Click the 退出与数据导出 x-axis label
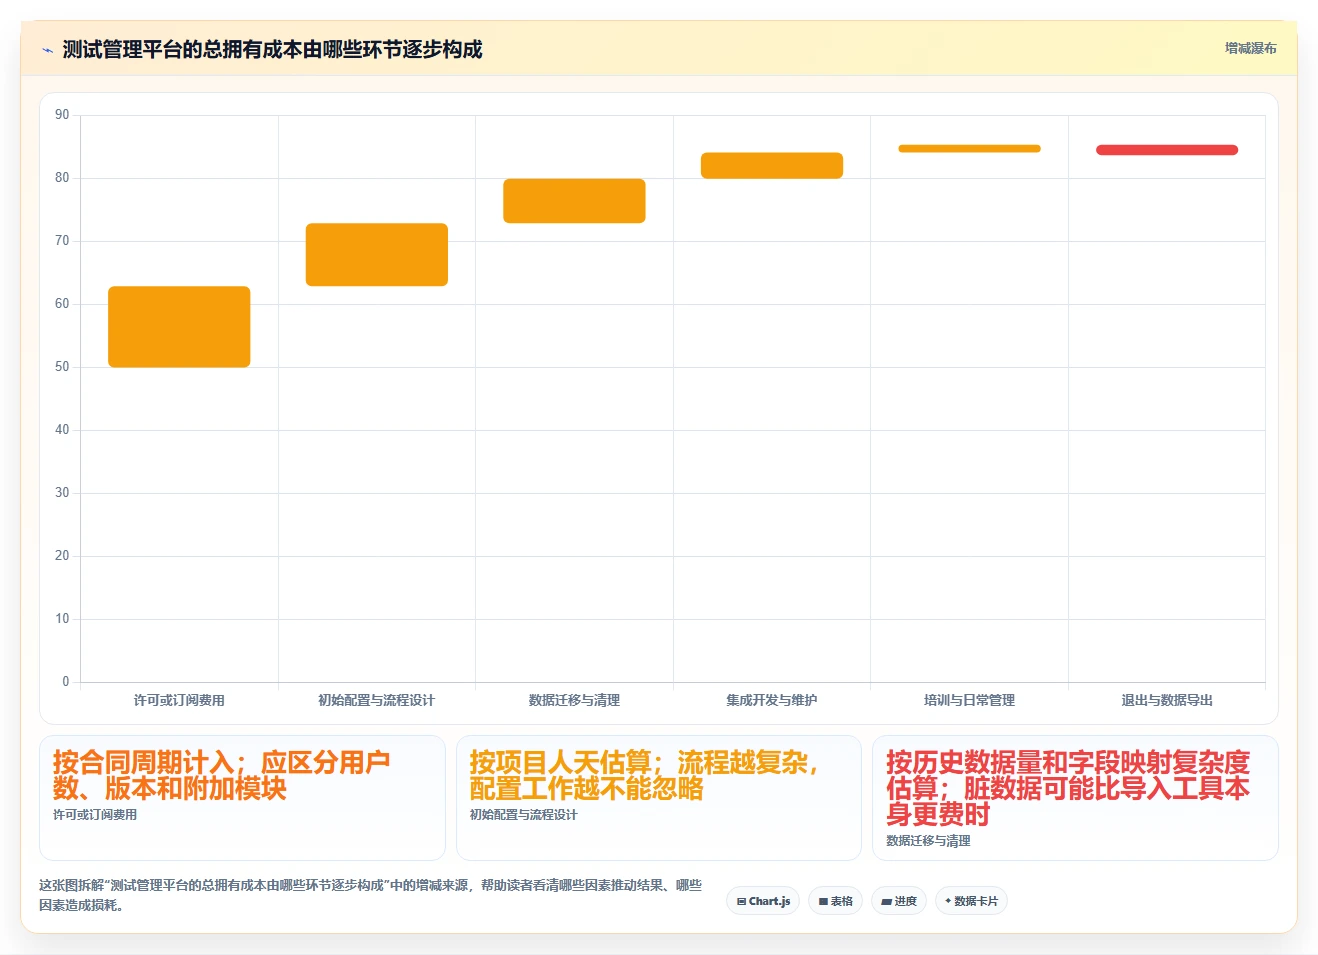1318x955 pixels. tap(1167, 700)
